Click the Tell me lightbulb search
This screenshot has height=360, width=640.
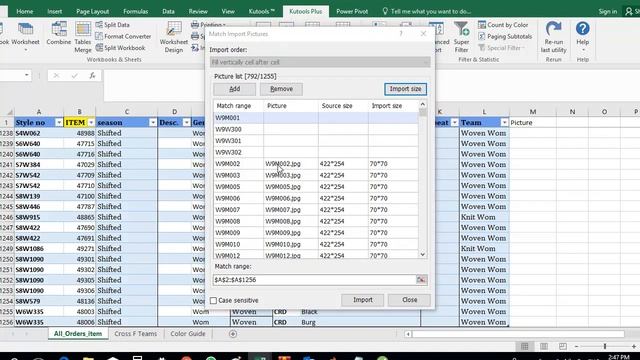[427, 11]
